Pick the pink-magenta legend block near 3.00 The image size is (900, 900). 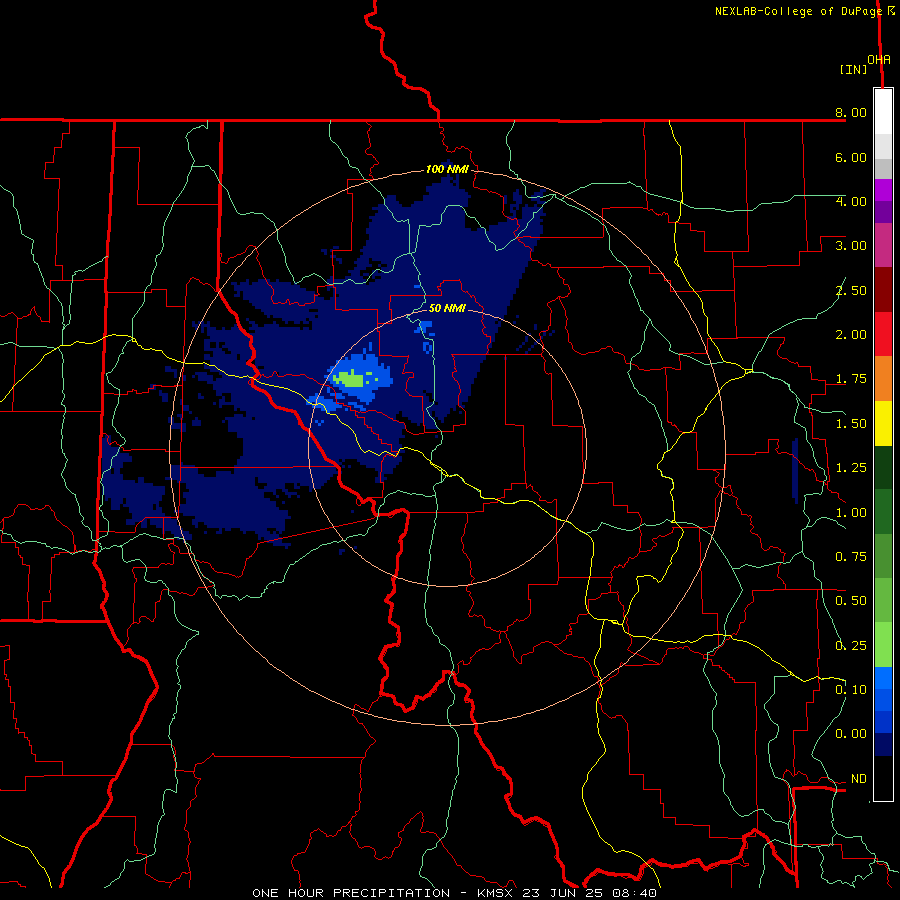coord(883,245)
